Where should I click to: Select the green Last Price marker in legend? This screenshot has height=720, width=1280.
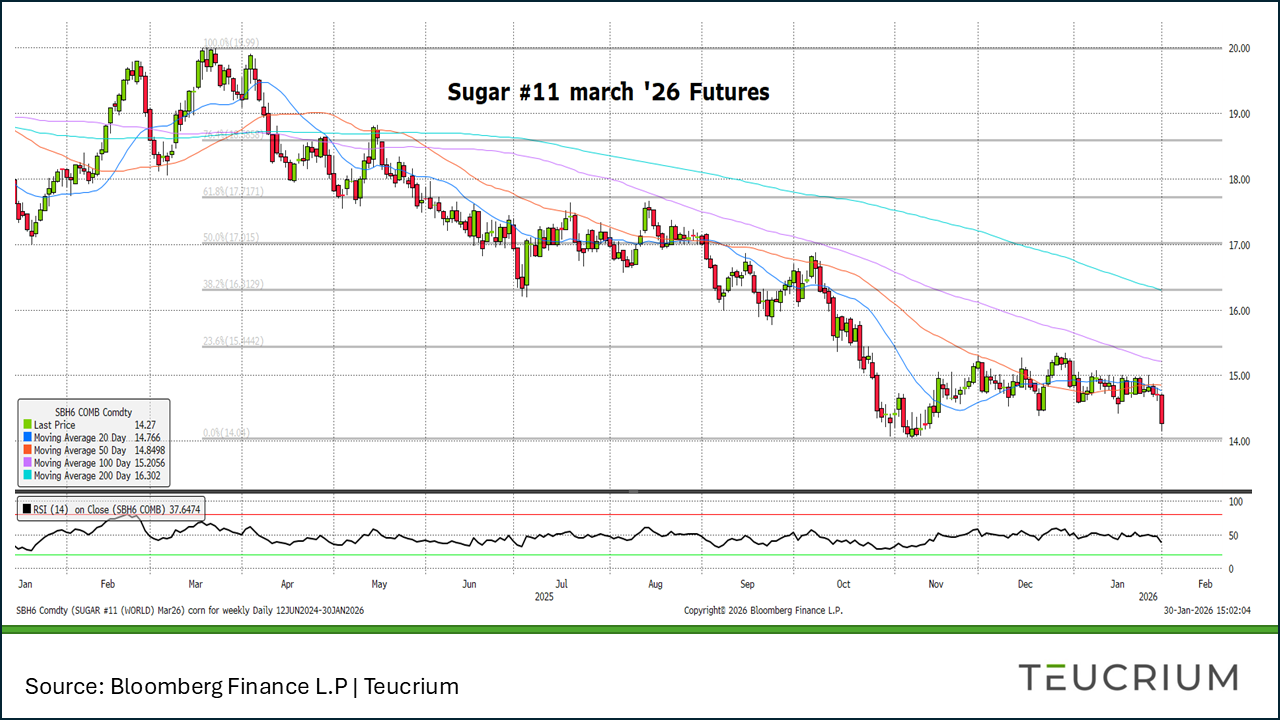[27, 424]
